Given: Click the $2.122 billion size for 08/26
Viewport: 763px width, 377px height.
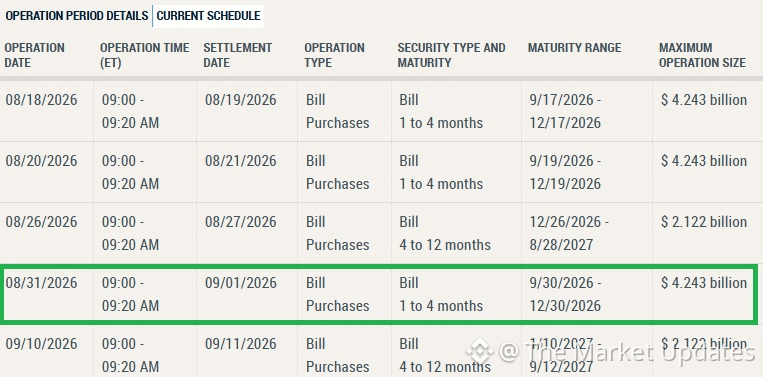Looking at the screenshot, I should pos(704,222).
